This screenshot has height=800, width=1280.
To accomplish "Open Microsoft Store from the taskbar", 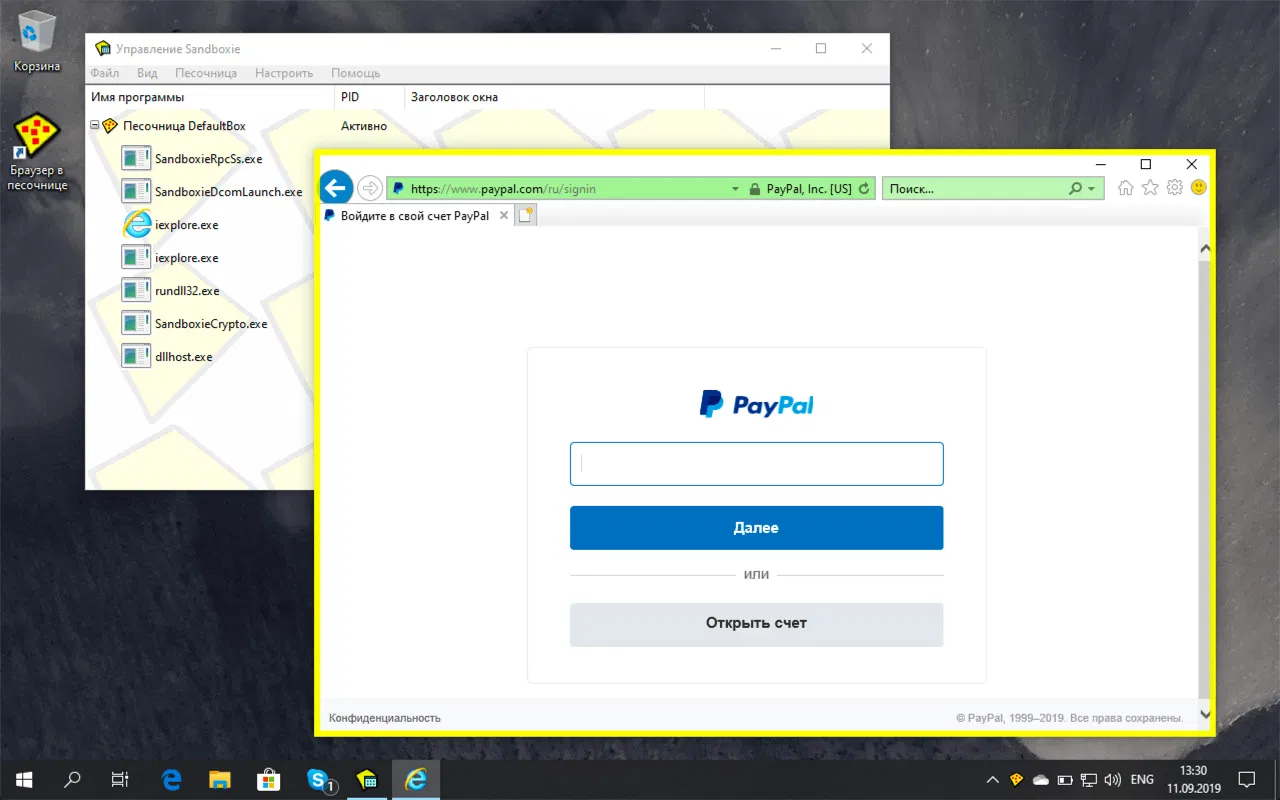I will click(269, 780).
